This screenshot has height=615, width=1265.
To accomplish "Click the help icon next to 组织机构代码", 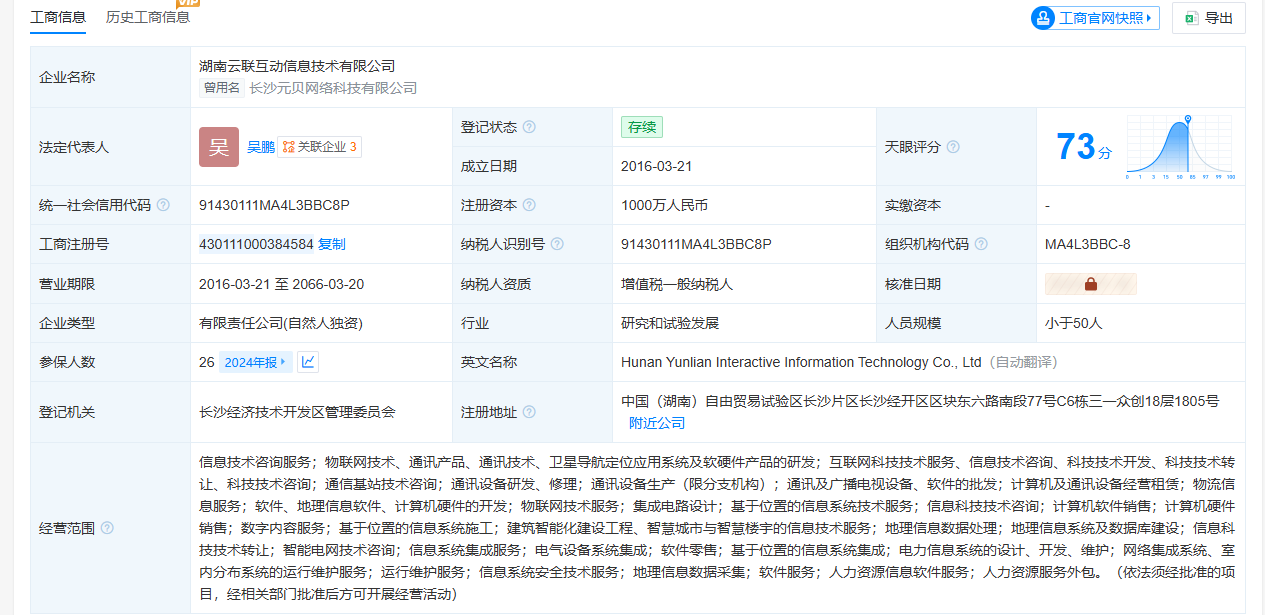I will 981,244.
